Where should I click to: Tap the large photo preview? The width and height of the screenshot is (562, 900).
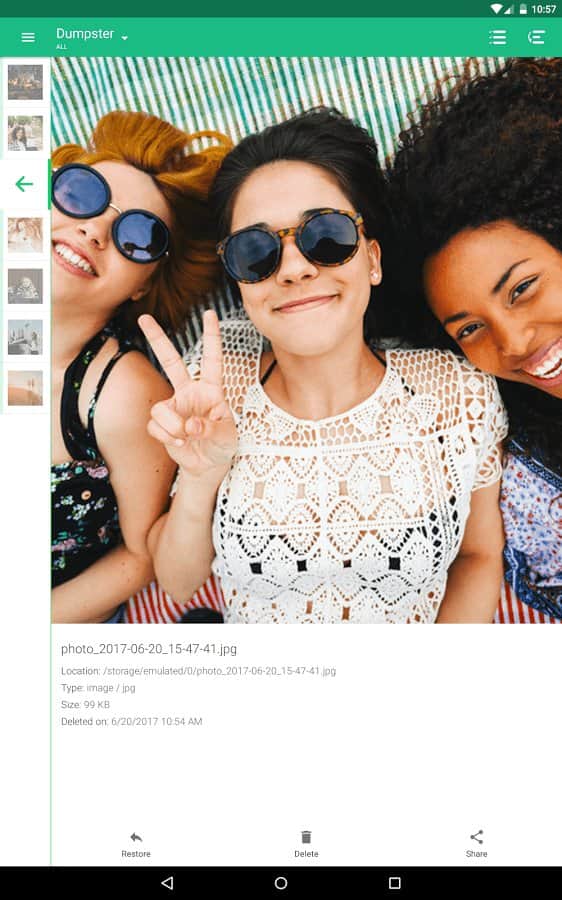[x=307, y=340]
